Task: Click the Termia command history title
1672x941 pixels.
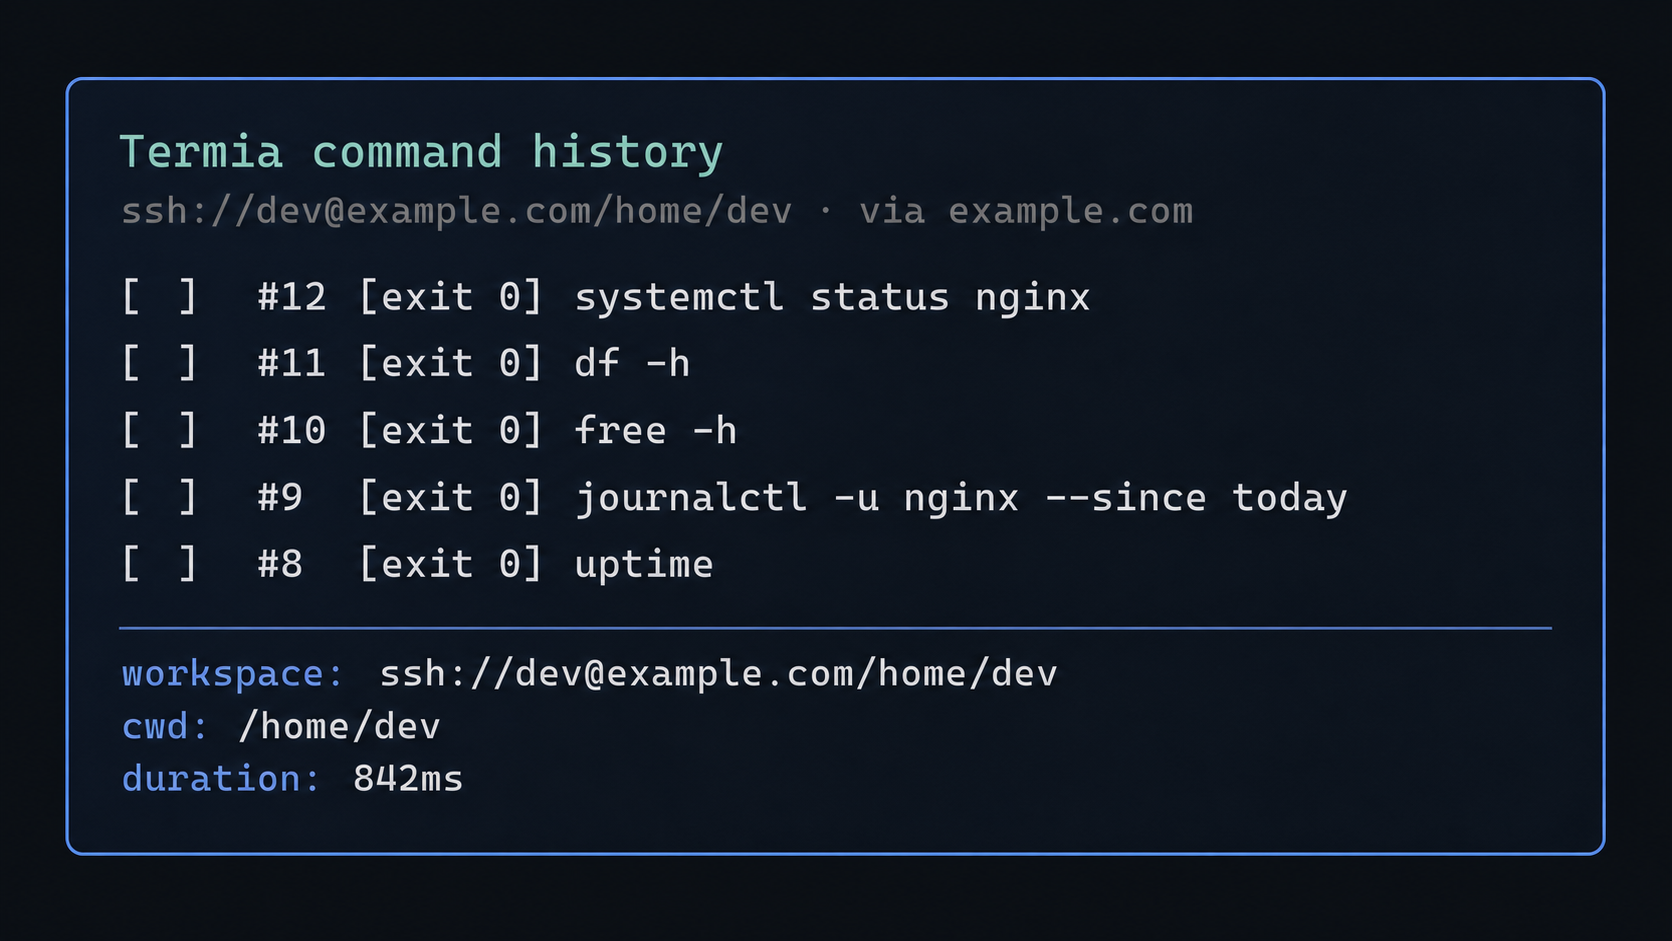Action: tap(421, 153)
